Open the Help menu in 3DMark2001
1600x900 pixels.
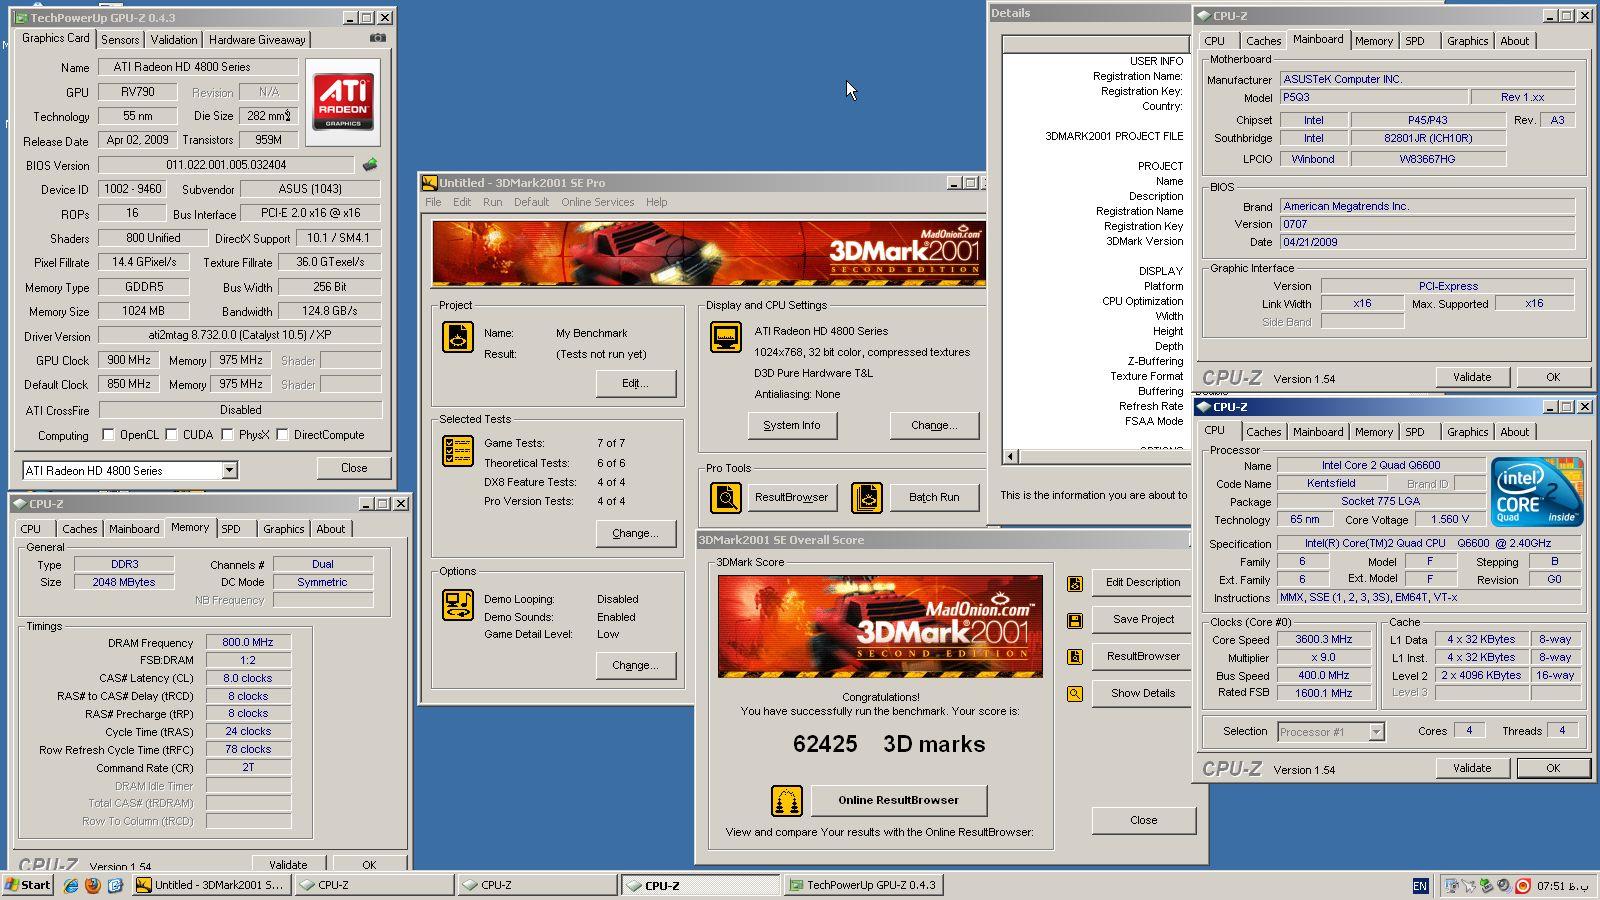tap(656, 202)
